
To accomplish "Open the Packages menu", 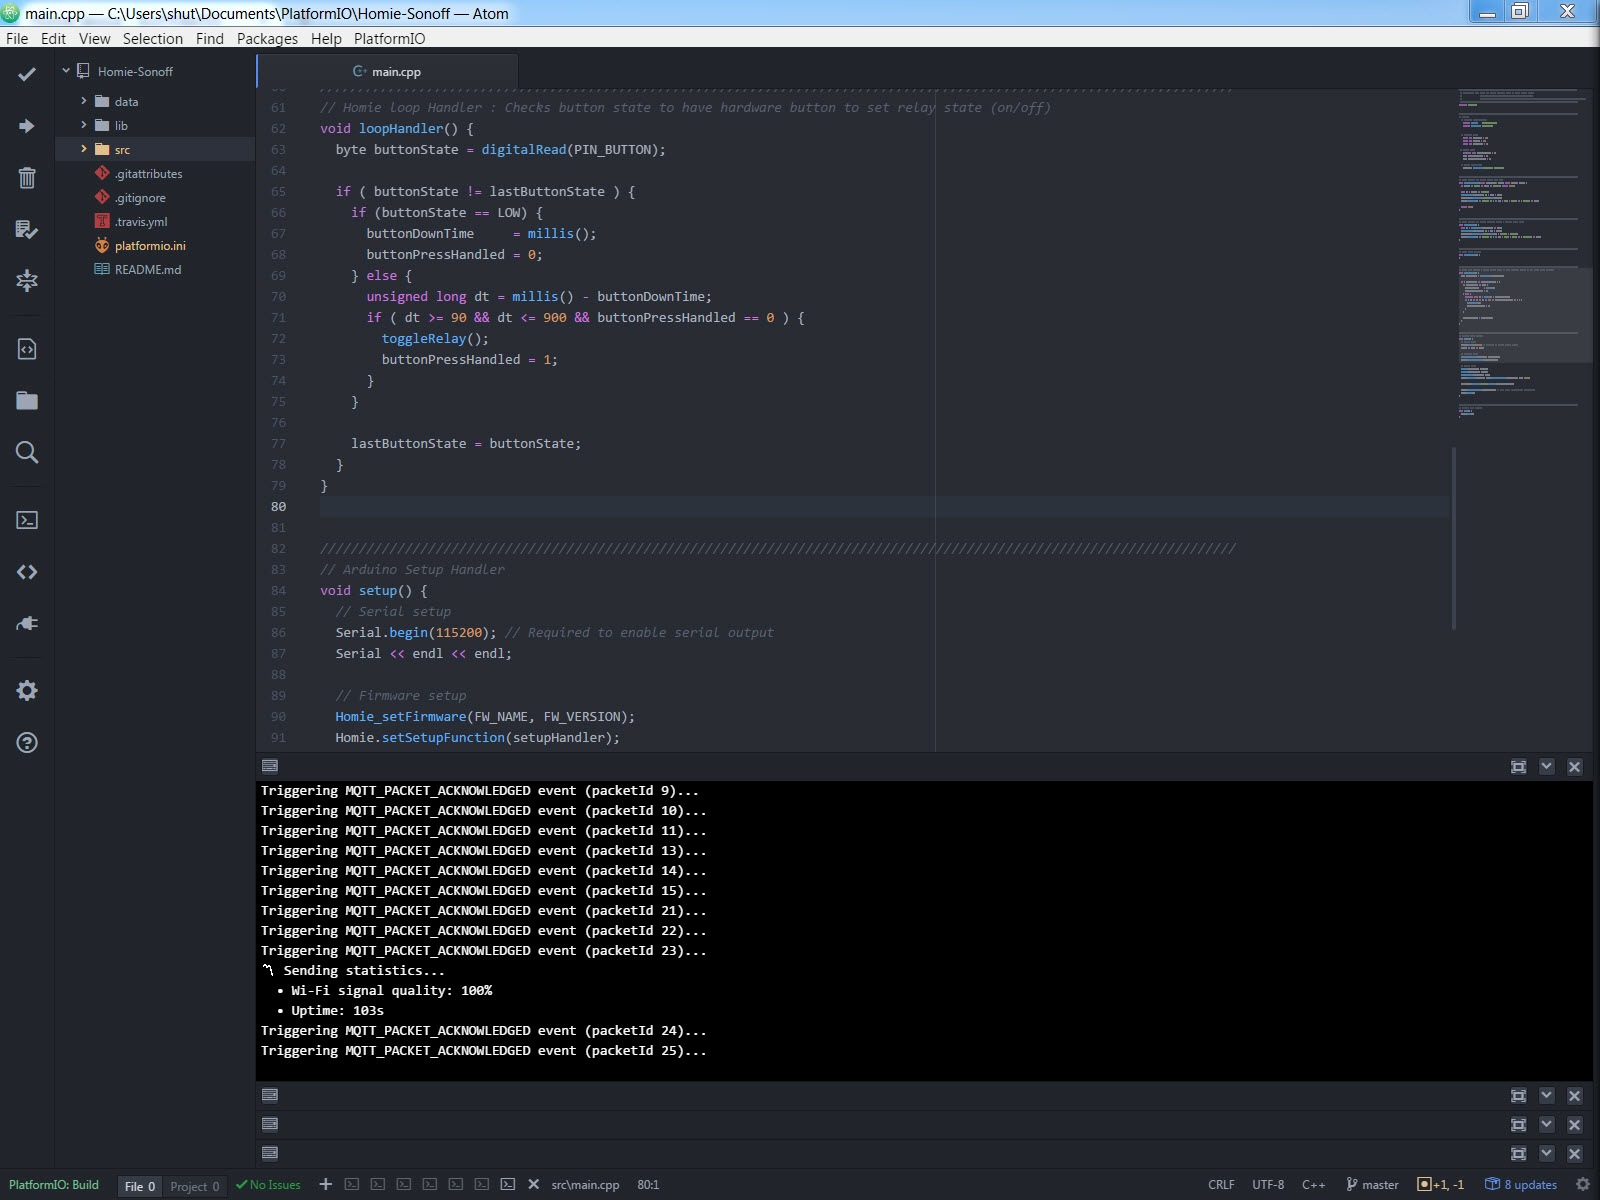I will (x=267, y=38).
